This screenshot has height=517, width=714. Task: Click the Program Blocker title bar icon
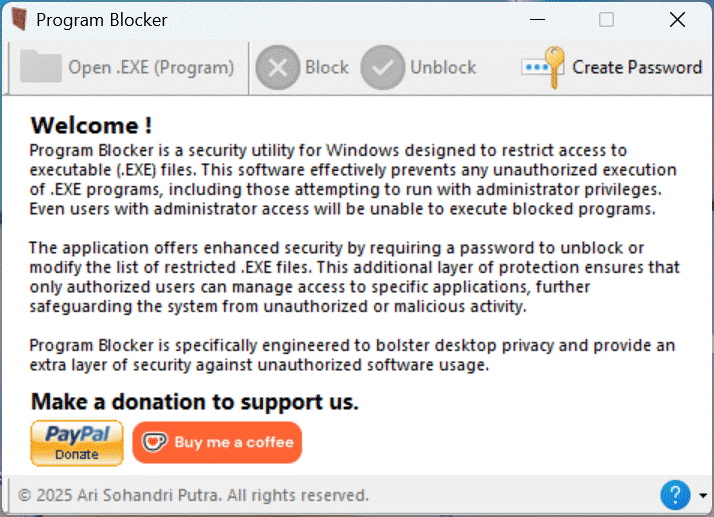click(16, 19)
